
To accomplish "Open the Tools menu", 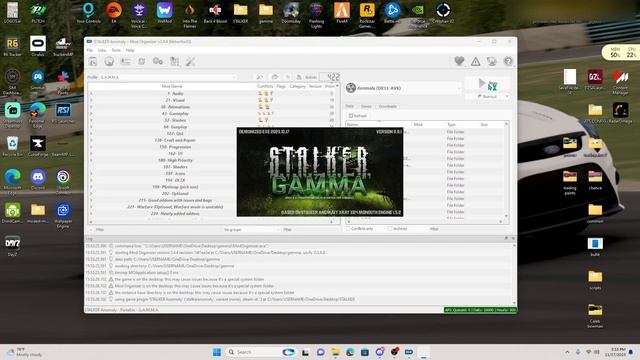I will tap(116, 50).
